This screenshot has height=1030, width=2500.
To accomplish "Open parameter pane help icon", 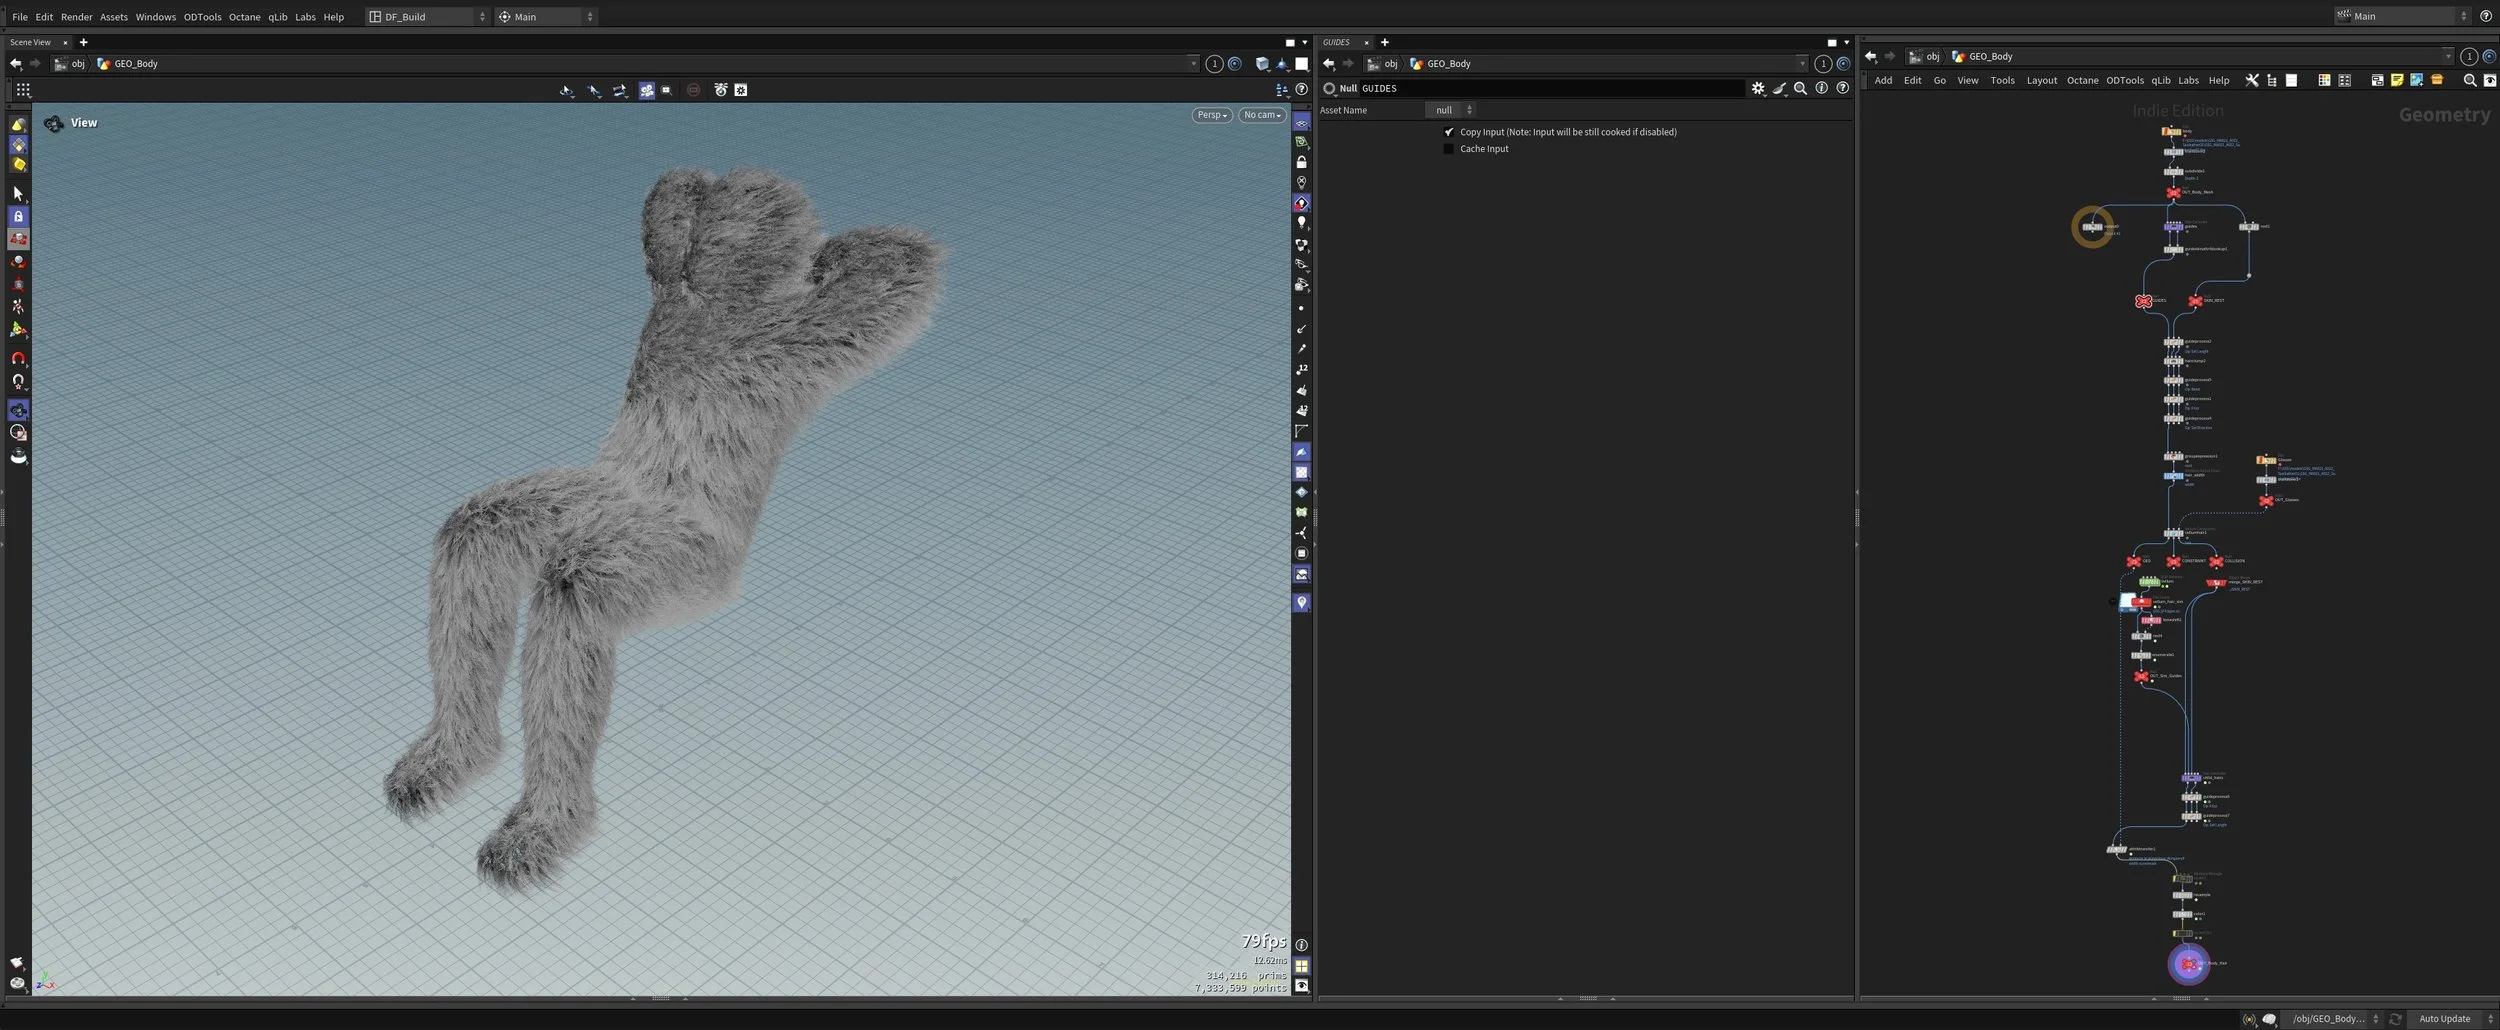I will [x=1842, y=89].
